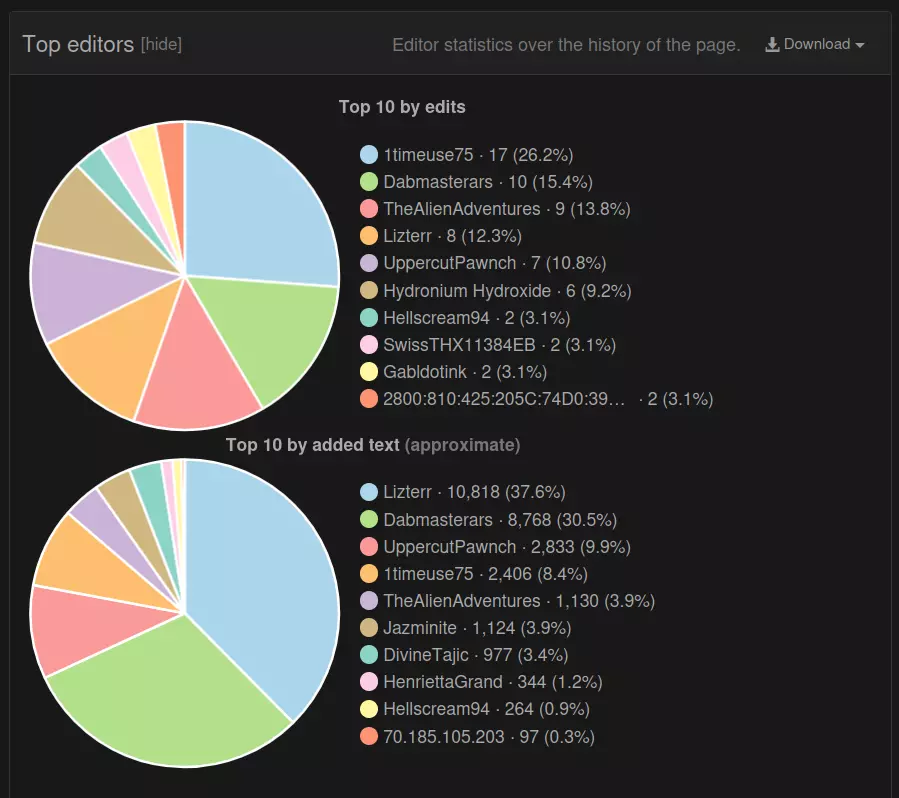Viewport: 899px width, 798px height.
Task: Select Dabmasterars · 8,768 (30.5%) label
Action: coord(500,519)
